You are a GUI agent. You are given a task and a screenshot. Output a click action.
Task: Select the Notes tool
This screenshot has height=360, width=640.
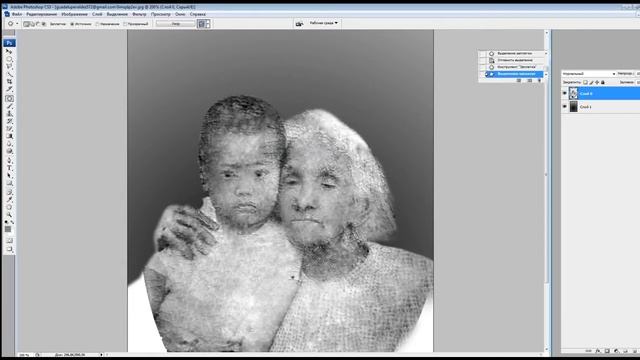(9, 192)
